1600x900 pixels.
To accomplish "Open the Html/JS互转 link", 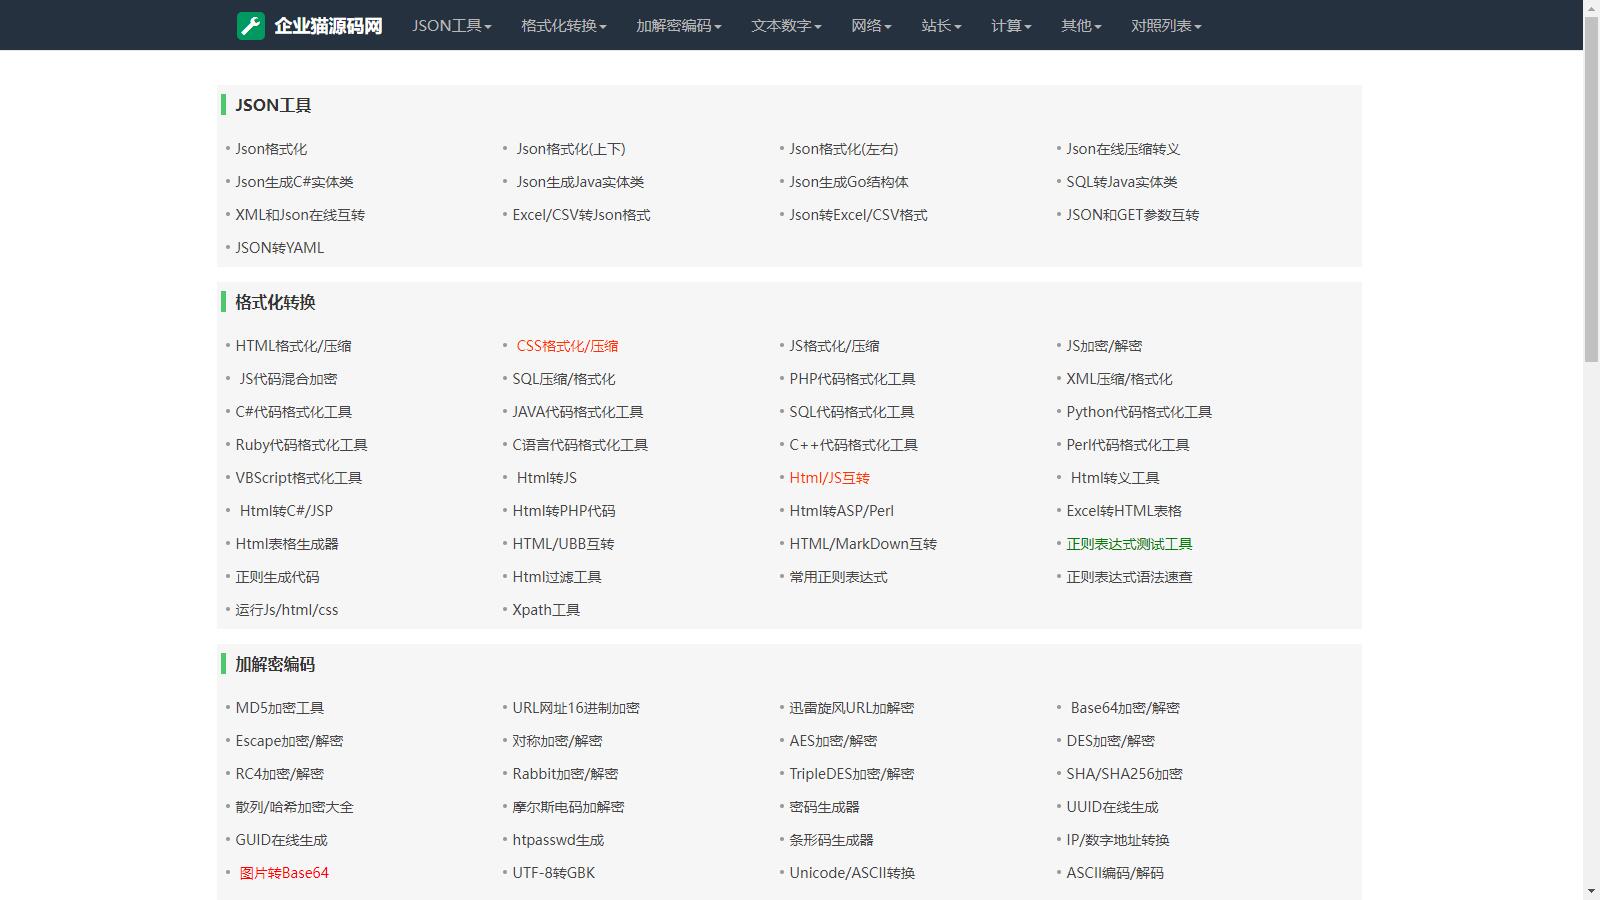I will [x=829, y=478].
